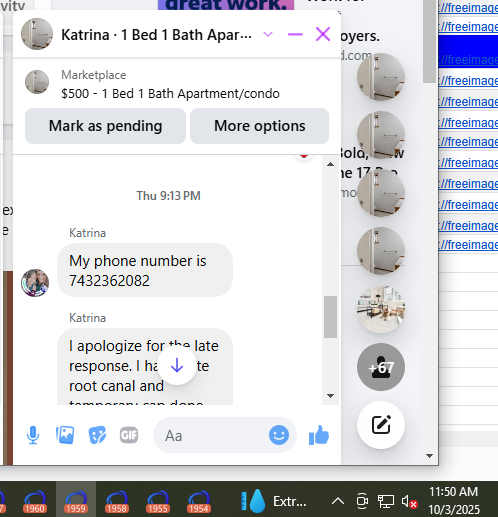Open the +67 more chats bubble

coord(381,367)
